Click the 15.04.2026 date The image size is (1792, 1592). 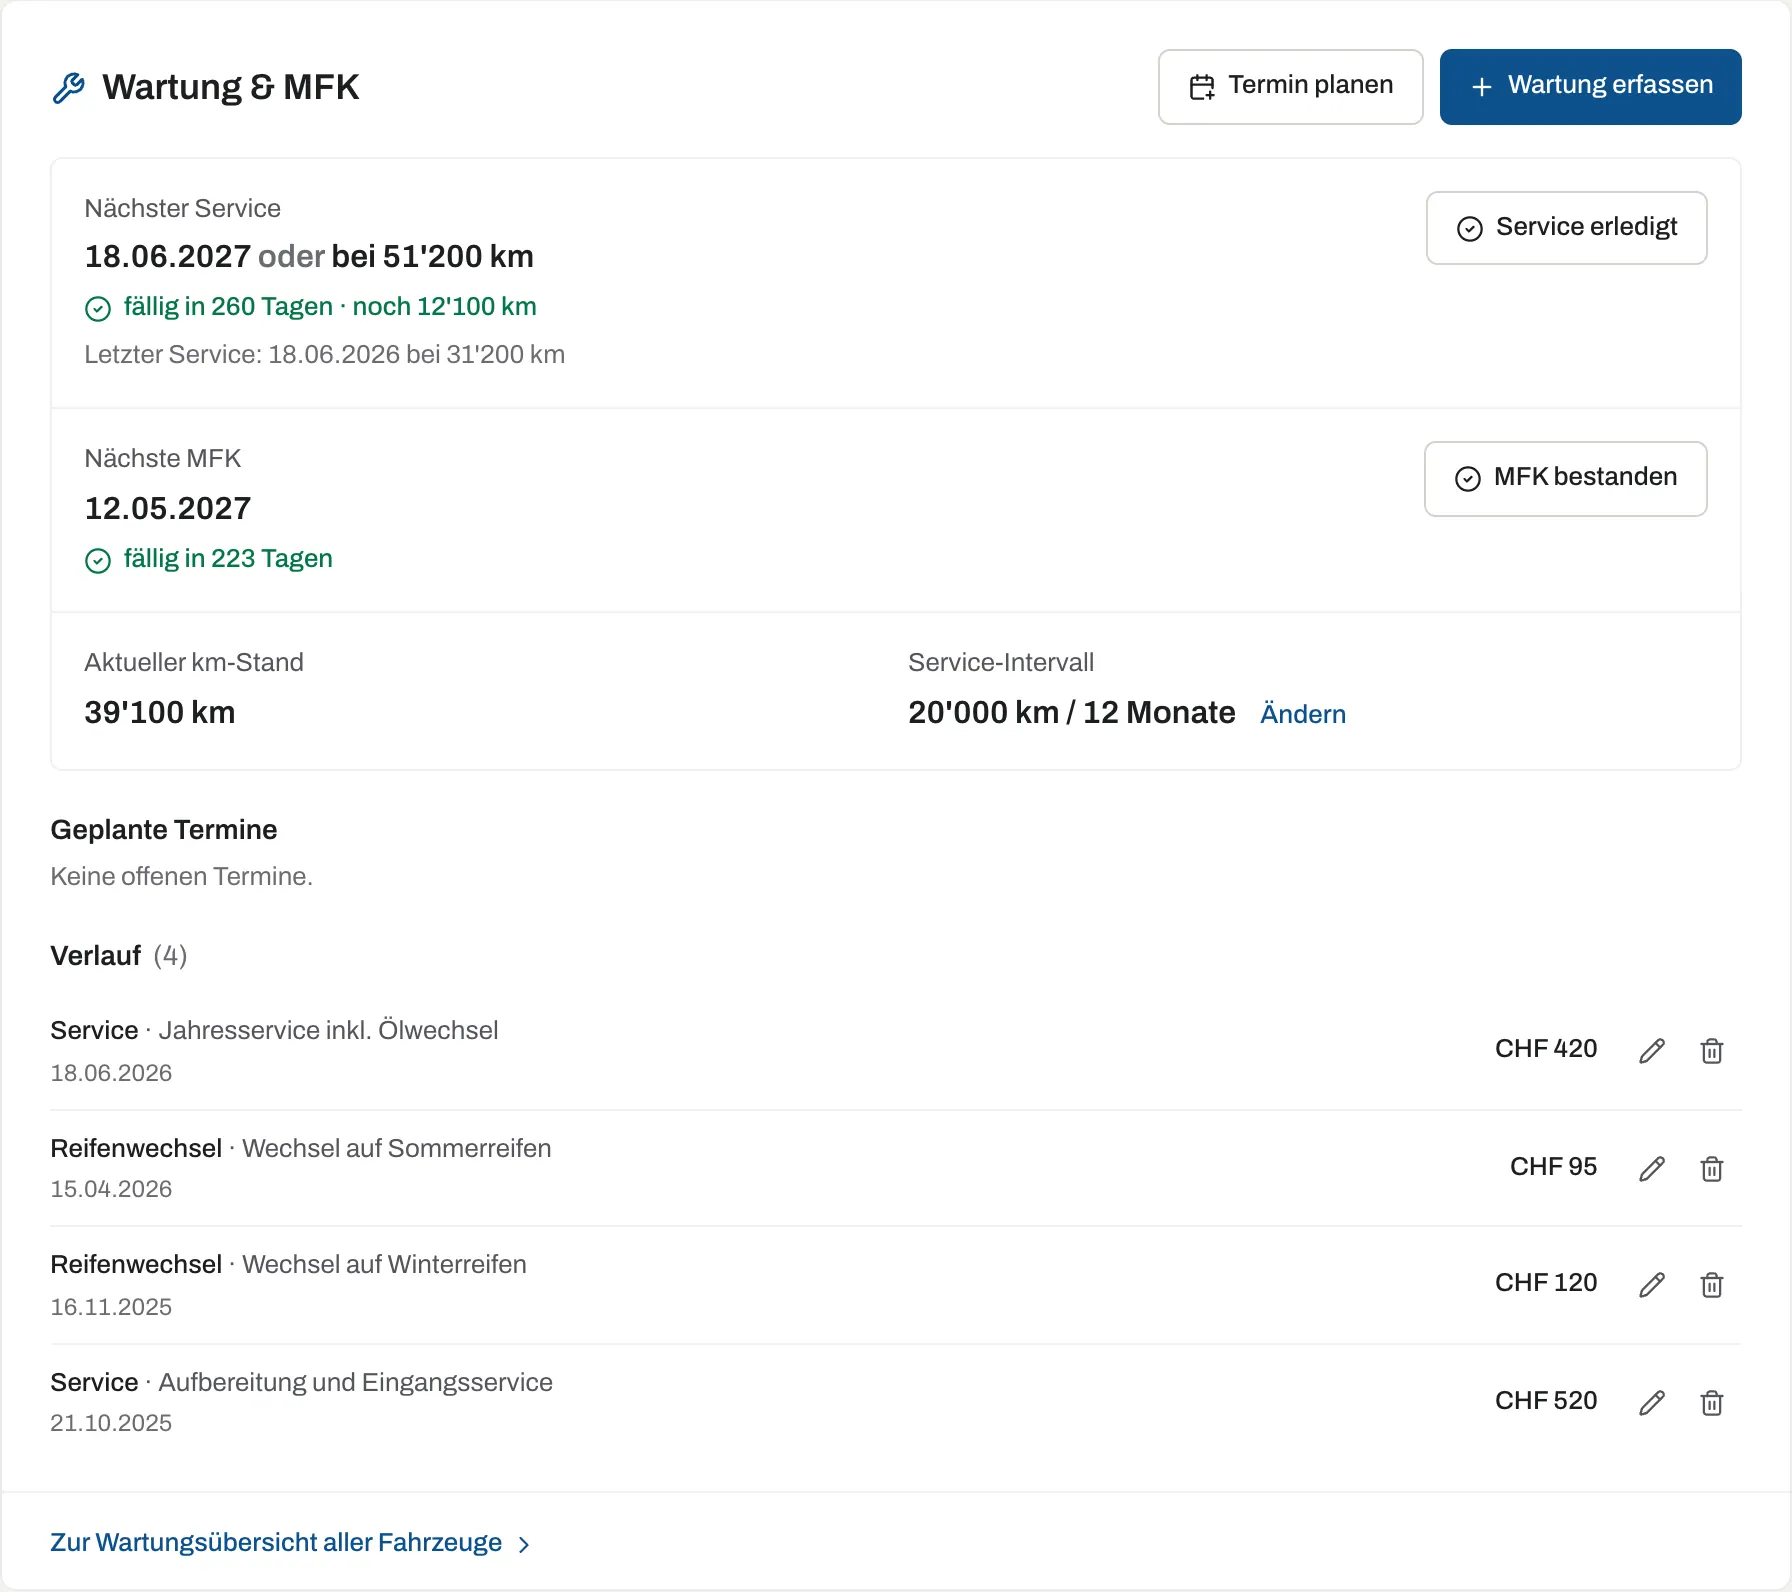pos(111,1189)
